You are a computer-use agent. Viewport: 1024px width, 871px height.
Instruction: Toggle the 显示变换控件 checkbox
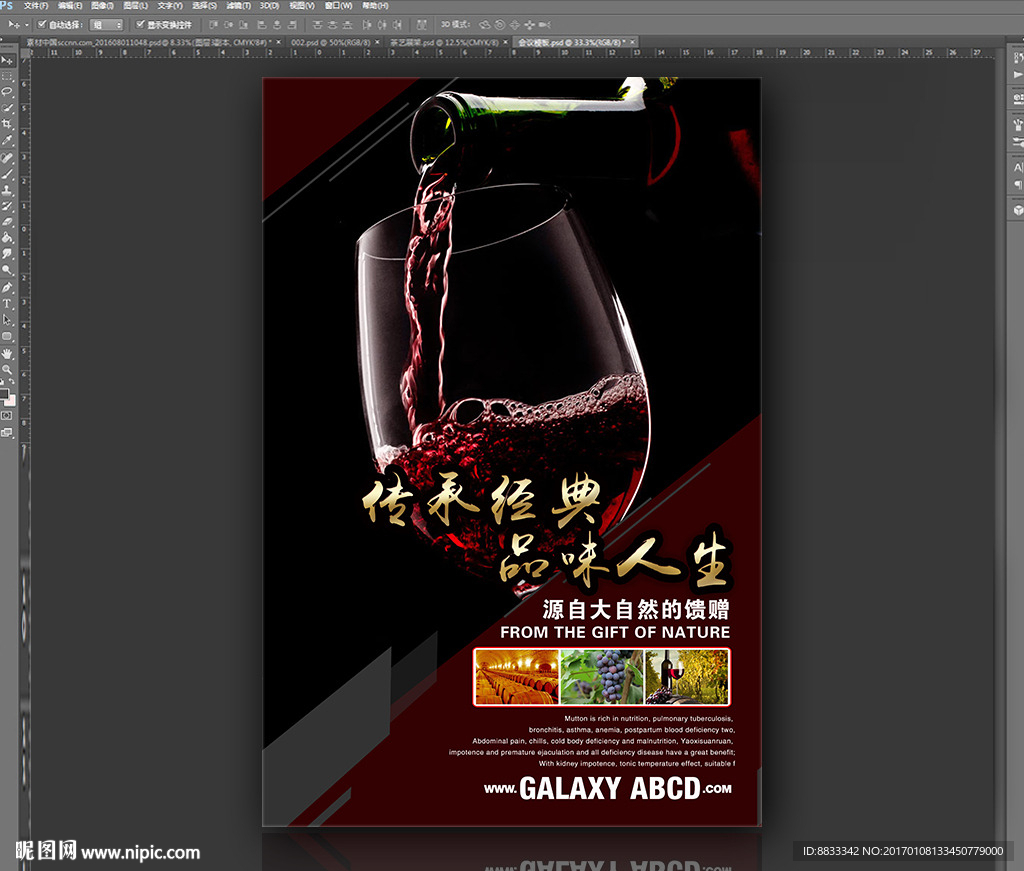[140, 24]
